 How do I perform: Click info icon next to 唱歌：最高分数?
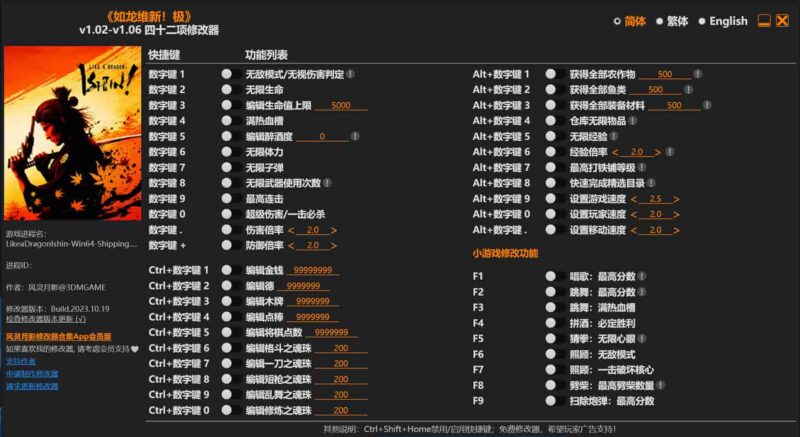coord(642,276)
